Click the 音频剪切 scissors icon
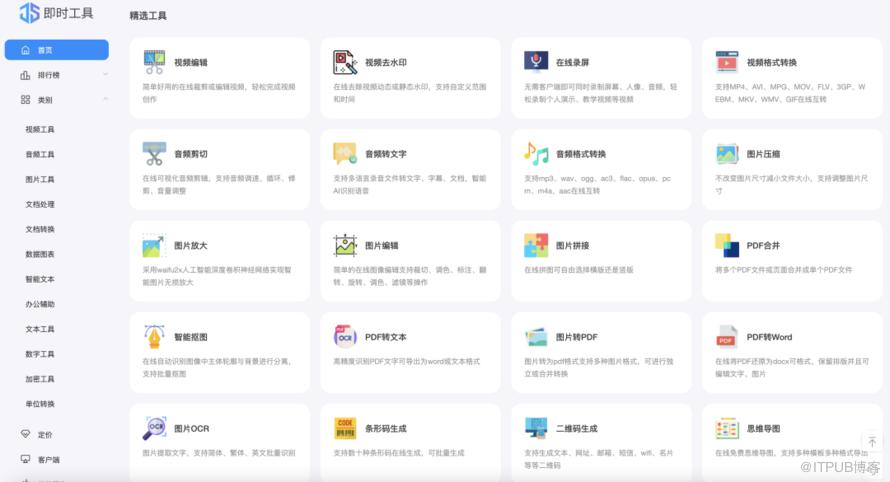This screenshot has height=482, width=890. coord(154,153)
